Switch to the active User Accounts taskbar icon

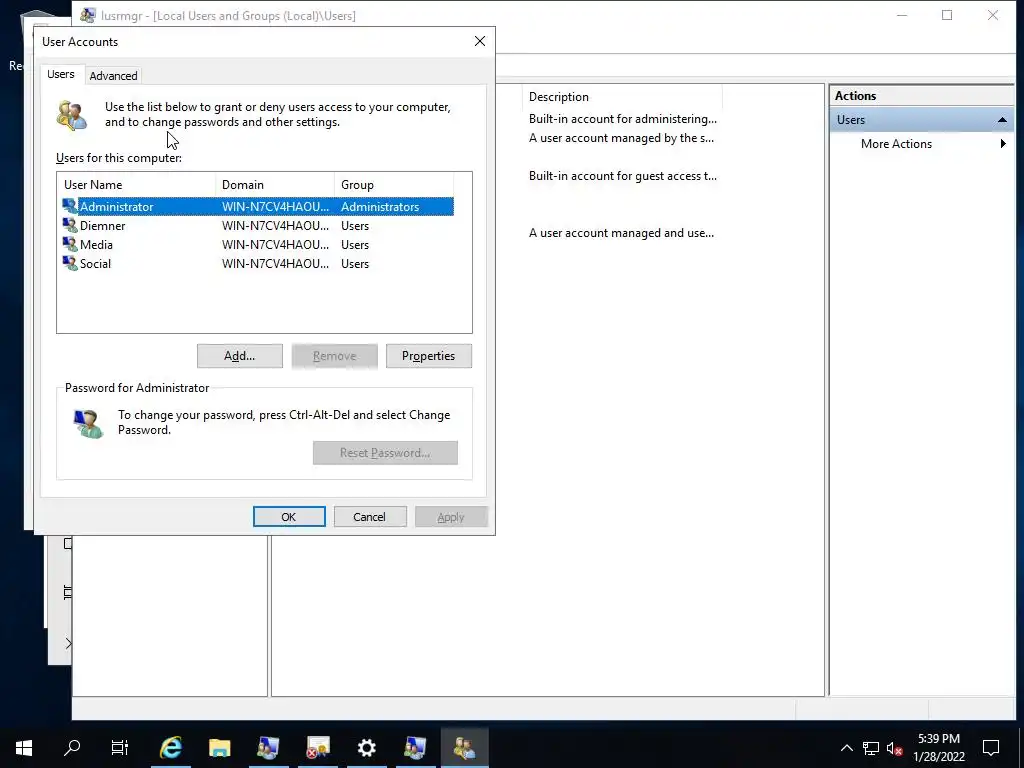coord(464,747)
